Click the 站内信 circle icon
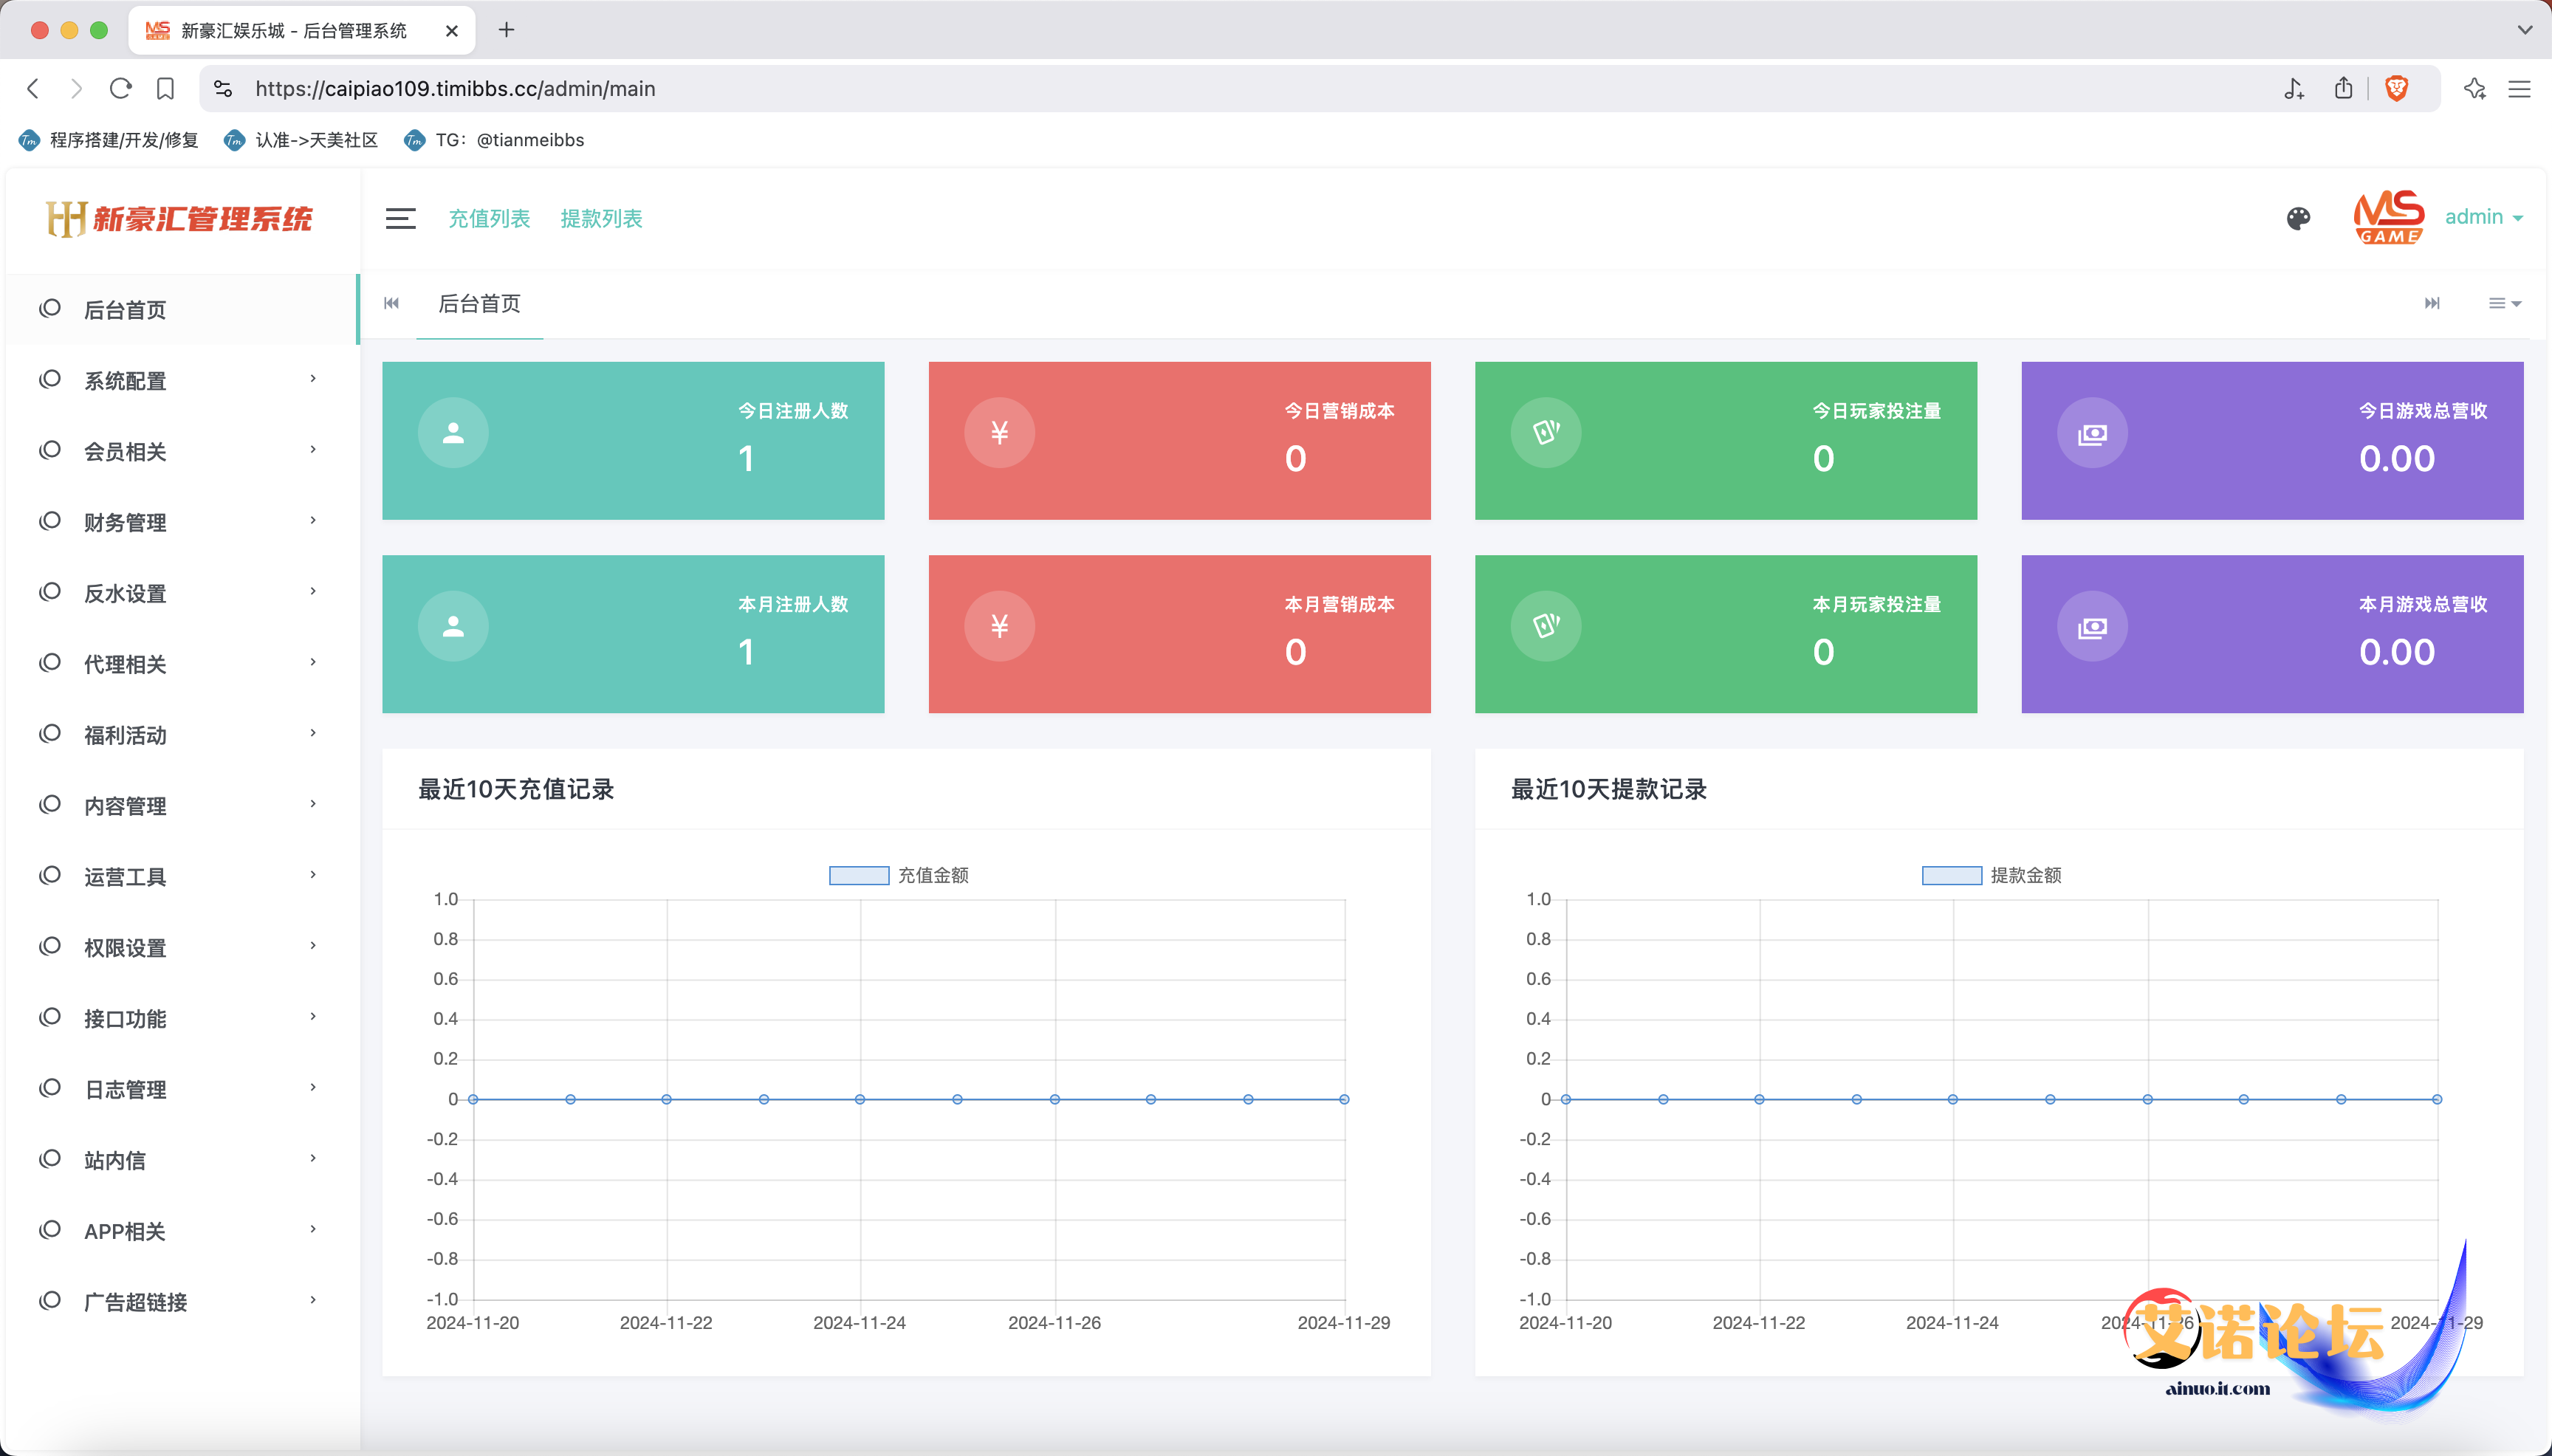 [x=50, y=1159]
